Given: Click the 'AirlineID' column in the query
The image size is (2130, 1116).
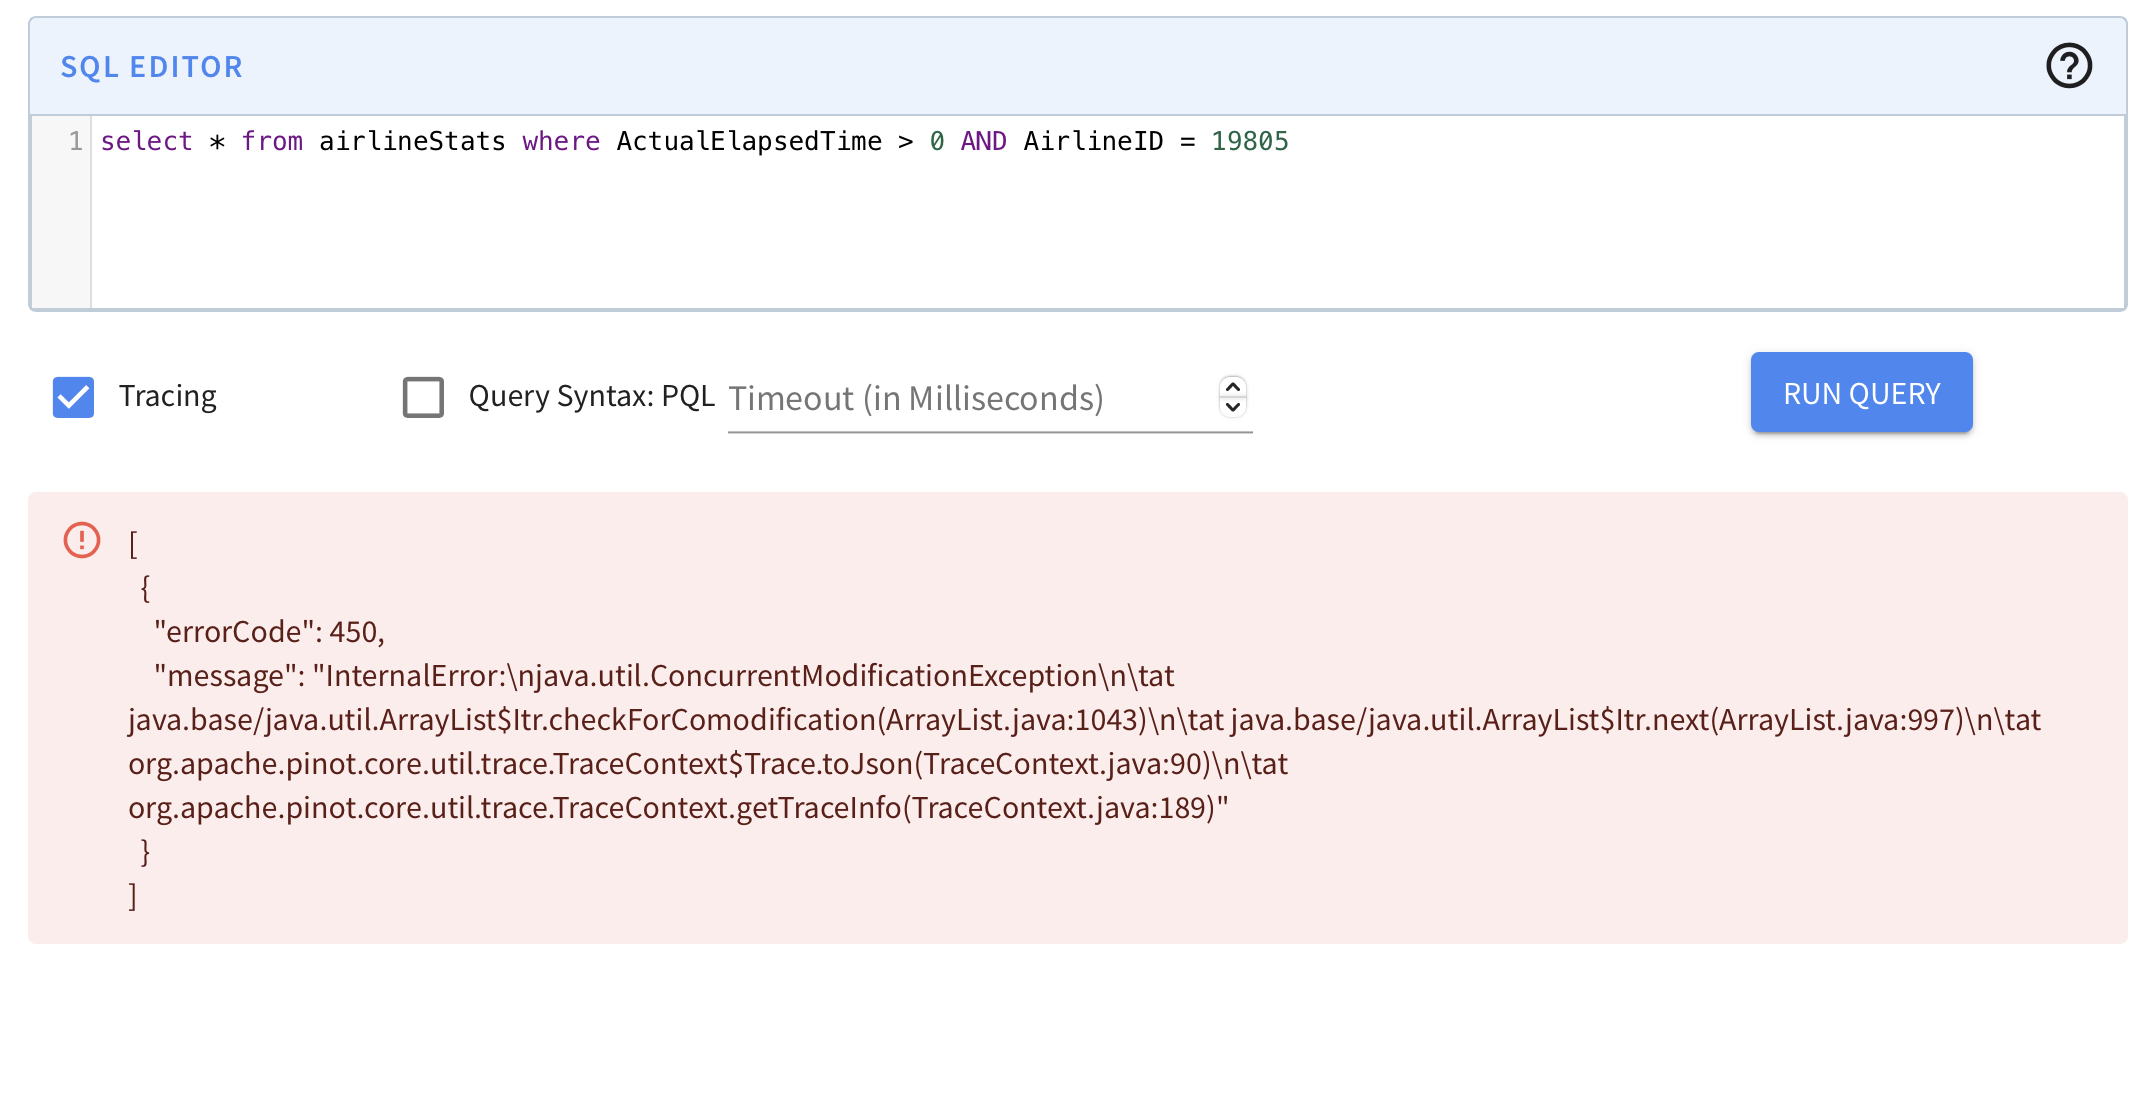Looking at the screenshot, I should [1093, 141].
